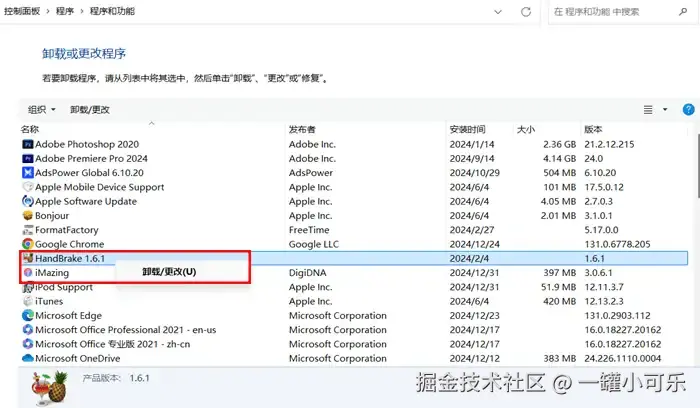The width and height of the screenshot is (700, 408).
Task: Click the AdsPower Global icon
Action: (x=28, y=173)
